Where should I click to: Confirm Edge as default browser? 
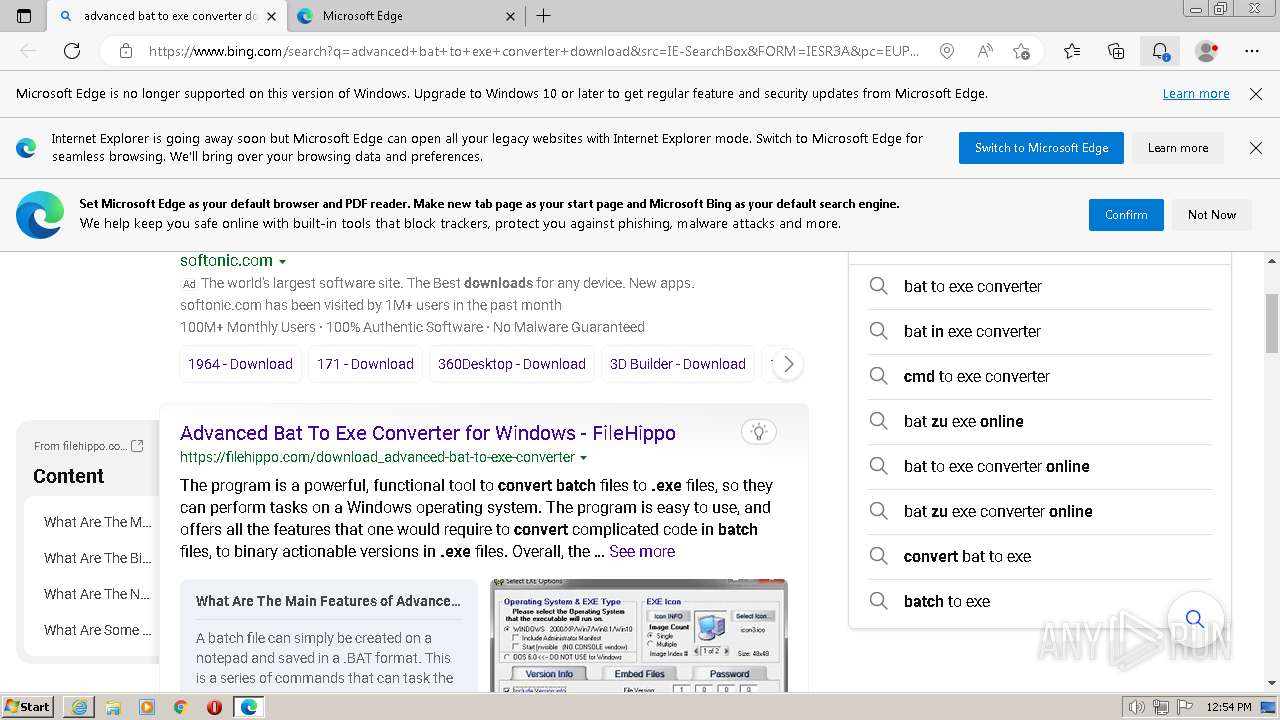pyautogui.click(x=1126, y=215)
